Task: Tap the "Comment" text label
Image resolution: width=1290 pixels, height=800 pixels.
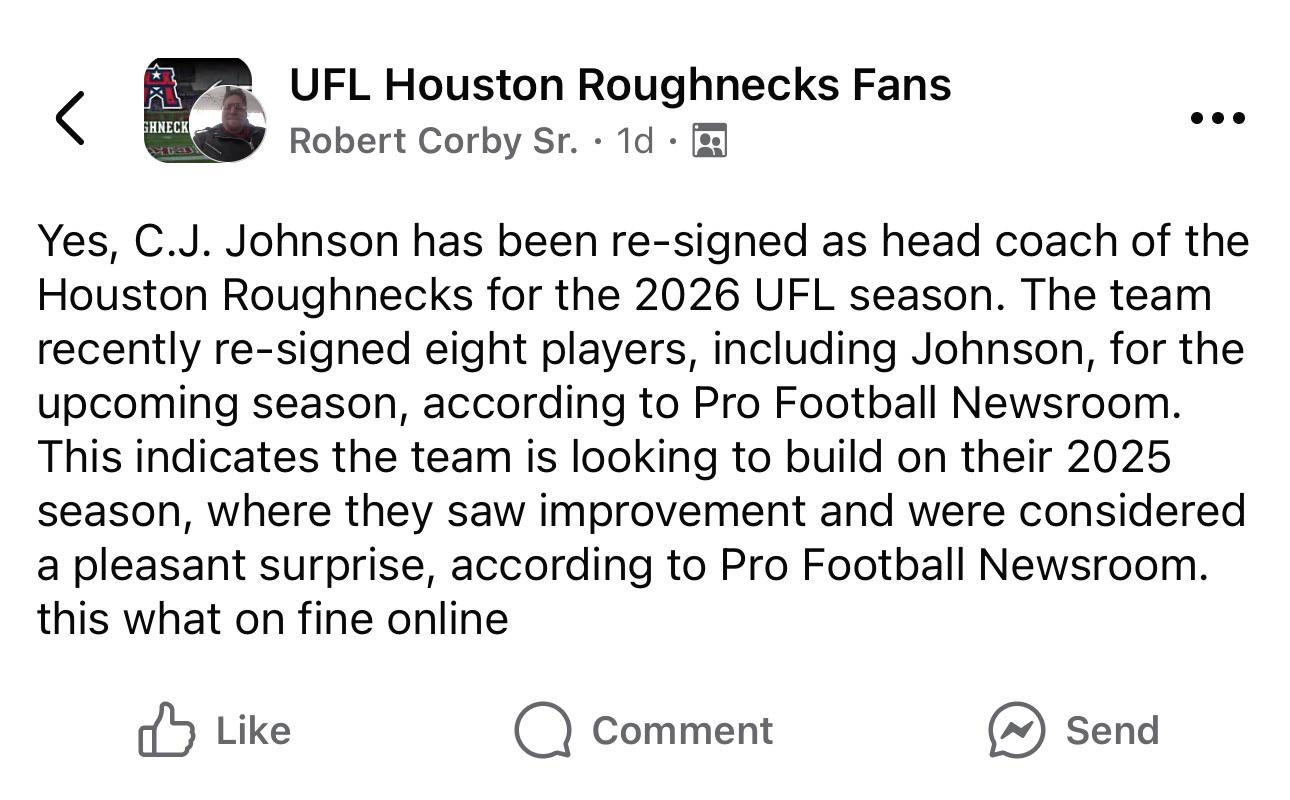Action: click(683, 730)
